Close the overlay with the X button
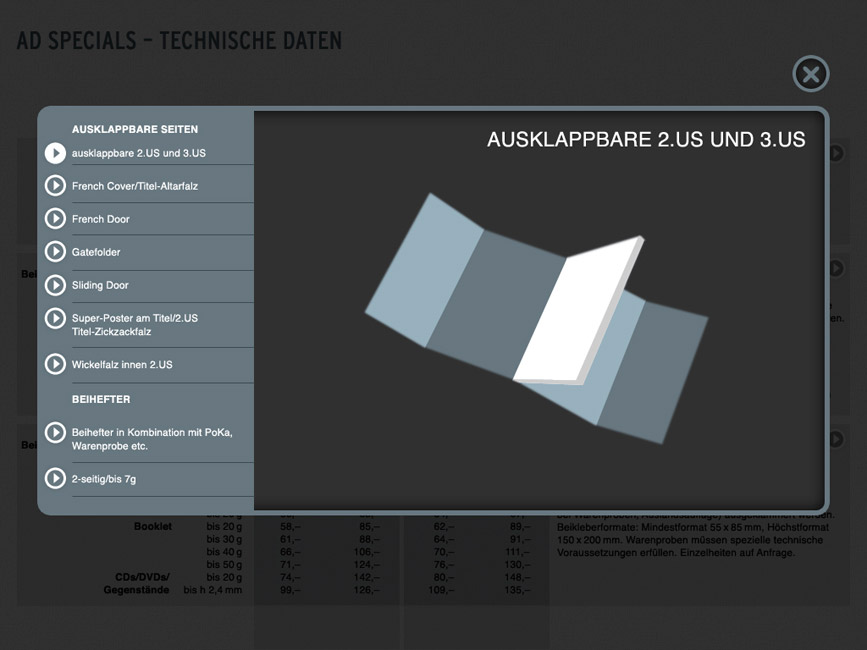 pos(811,74)
